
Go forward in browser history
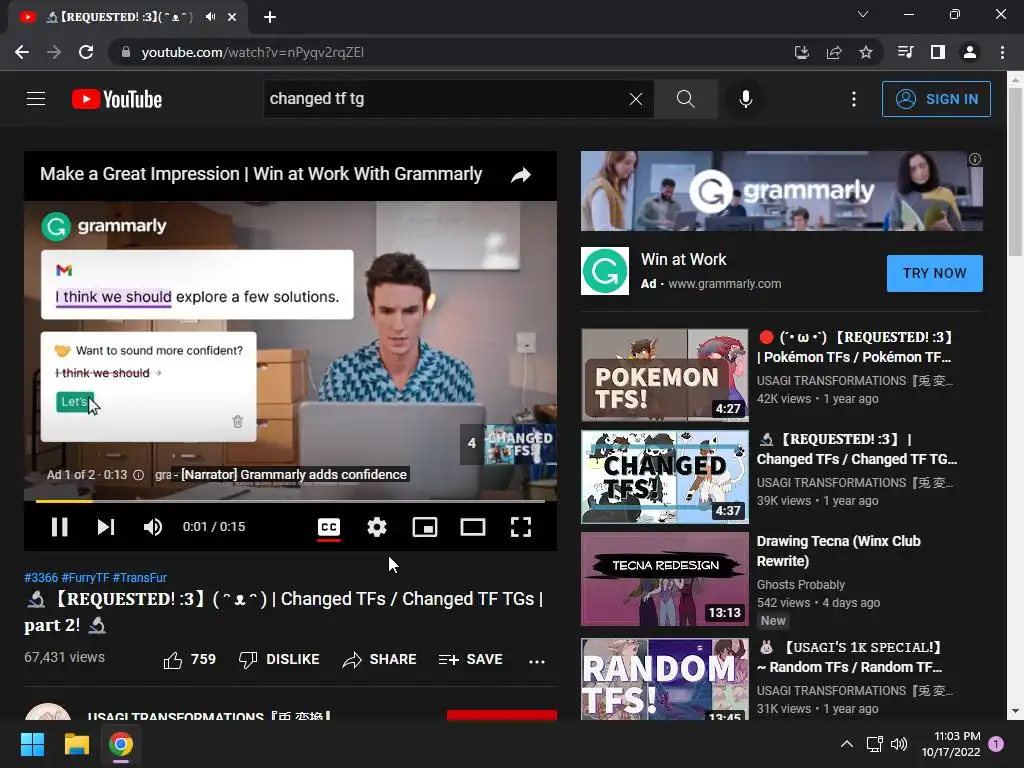click(54, 52)
